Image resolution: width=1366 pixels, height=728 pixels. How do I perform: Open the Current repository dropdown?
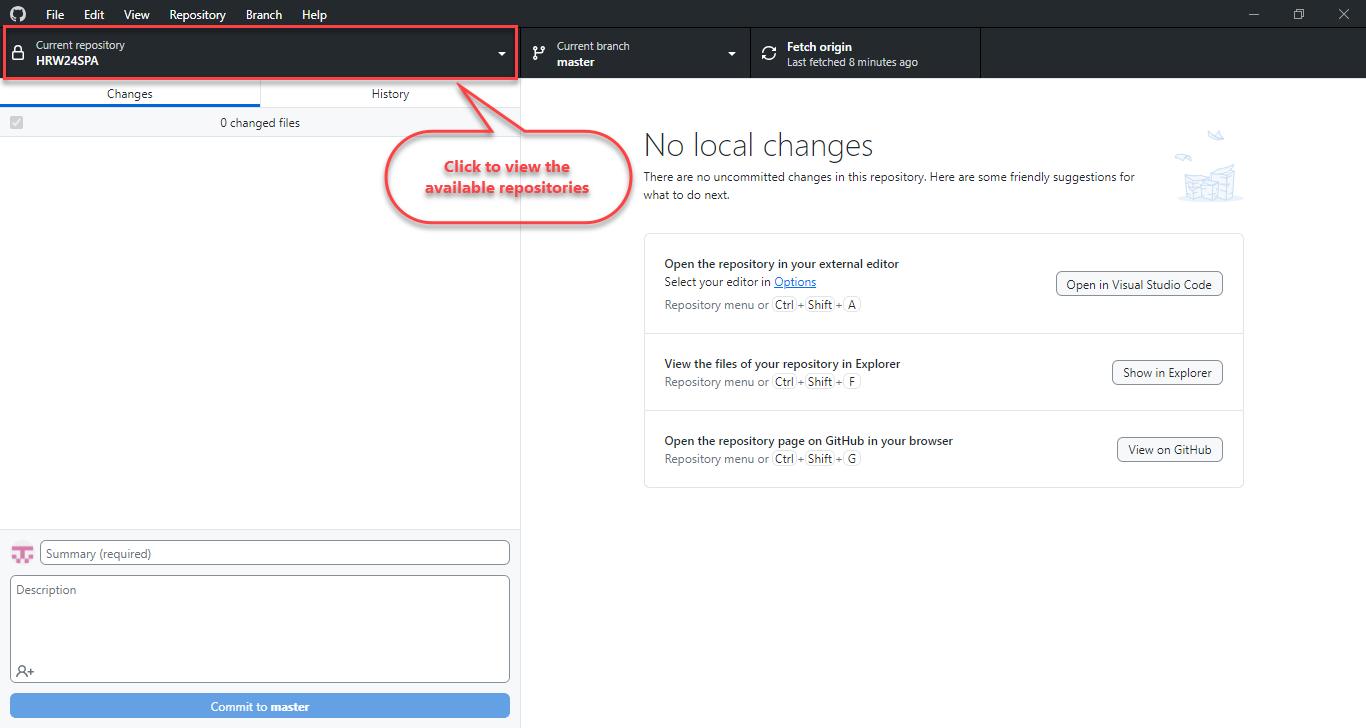260,52
